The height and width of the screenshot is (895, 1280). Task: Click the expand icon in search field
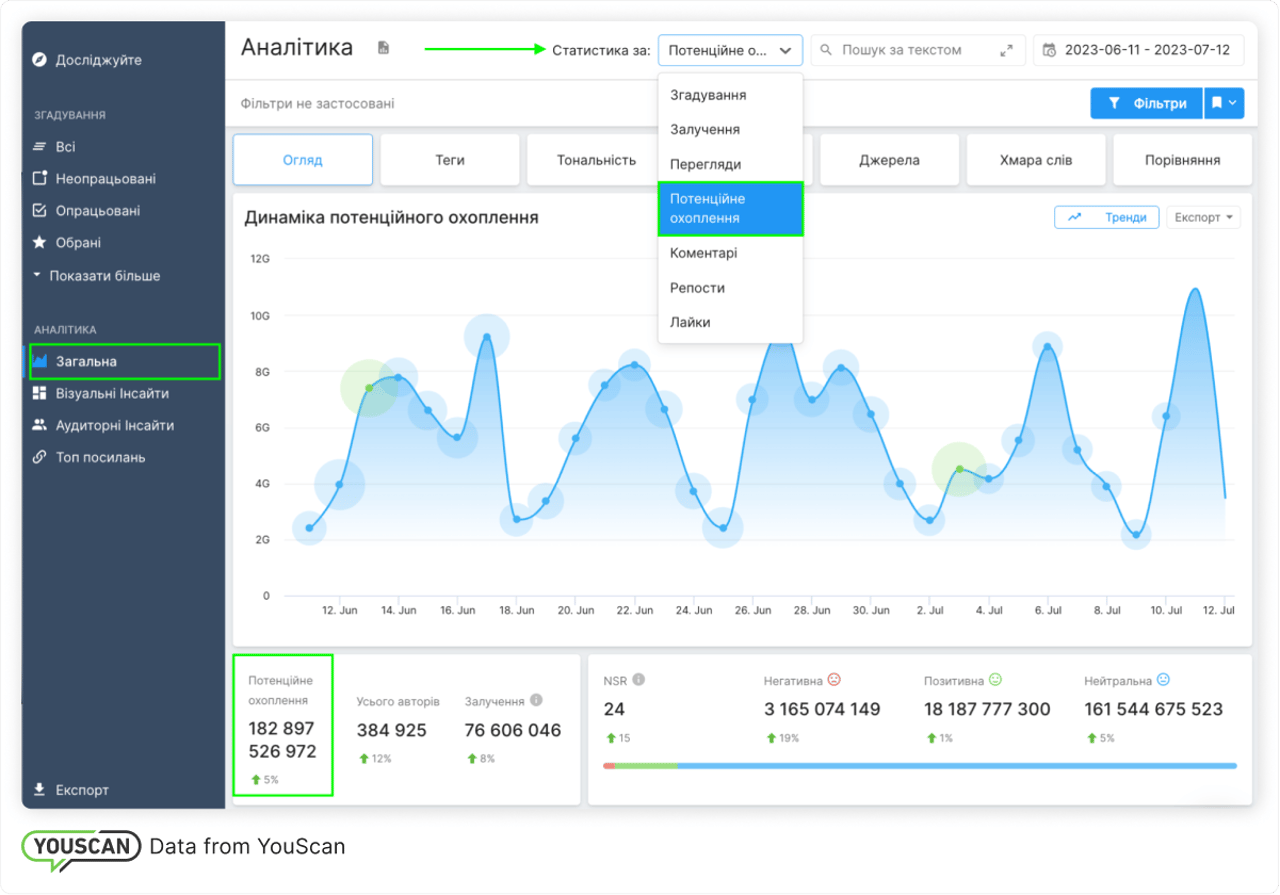(x=1006, y=50)
